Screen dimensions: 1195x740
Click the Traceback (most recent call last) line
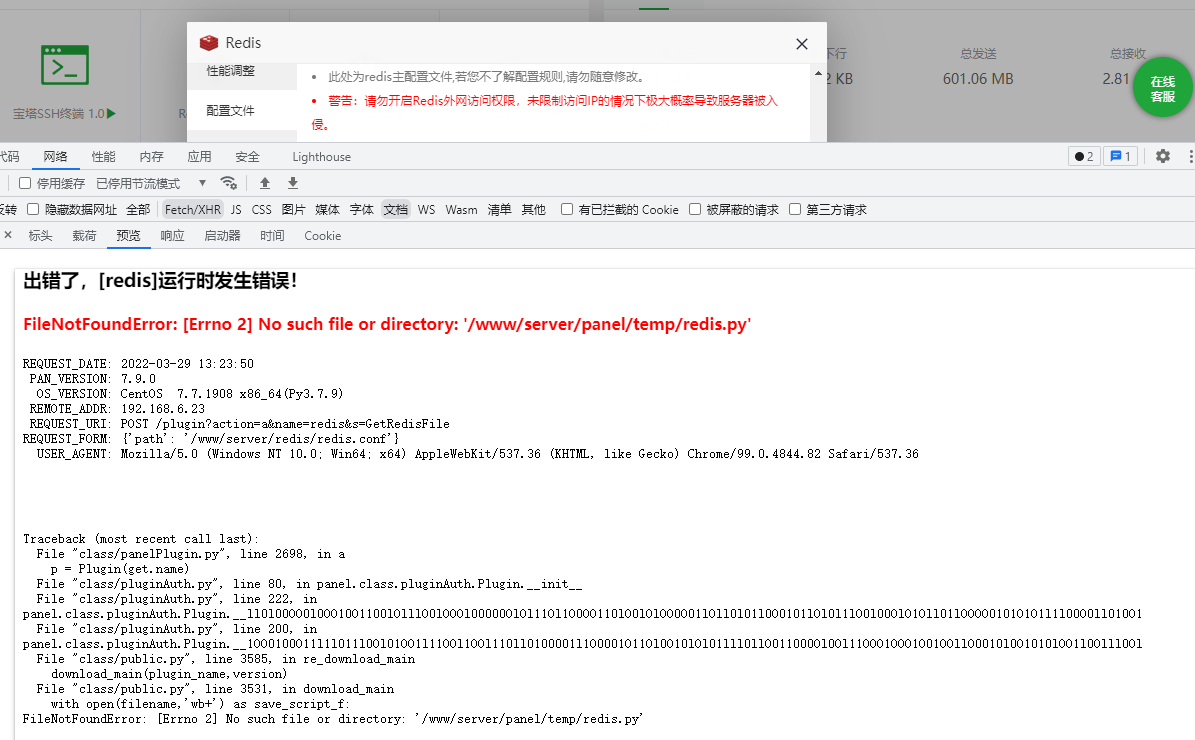pyautogui.click(x=141, y=539)
